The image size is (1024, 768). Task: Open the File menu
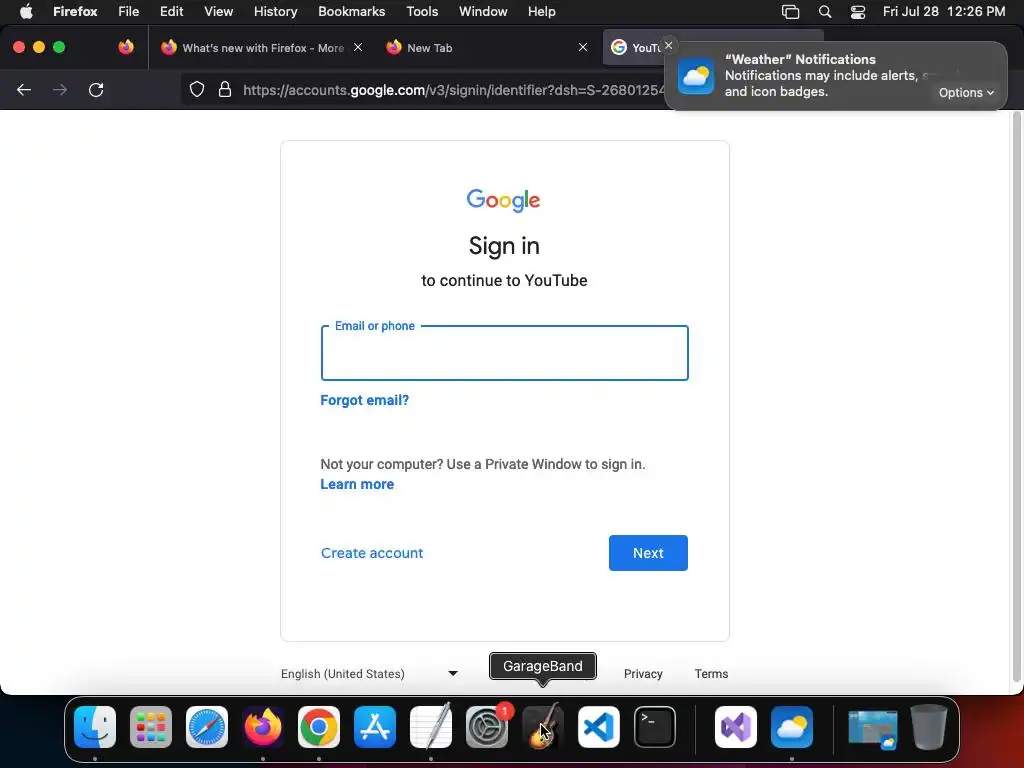tap(129, 12)
